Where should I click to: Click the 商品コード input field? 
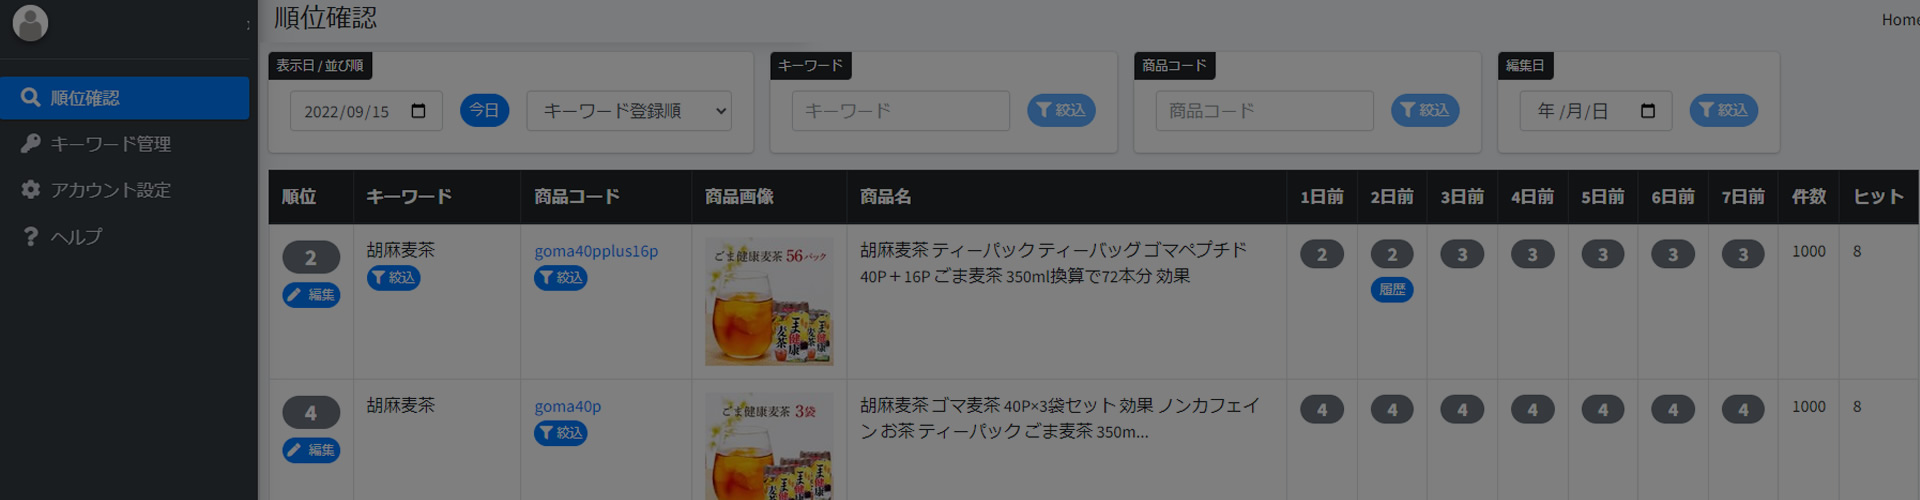(1264, 111)
